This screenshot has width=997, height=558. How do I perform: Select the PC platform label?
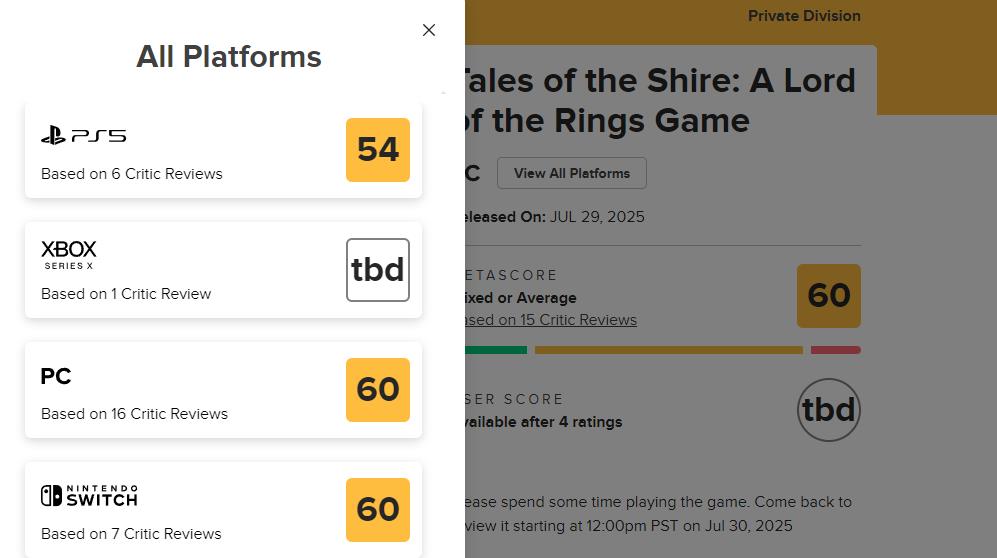coord(56,377)
